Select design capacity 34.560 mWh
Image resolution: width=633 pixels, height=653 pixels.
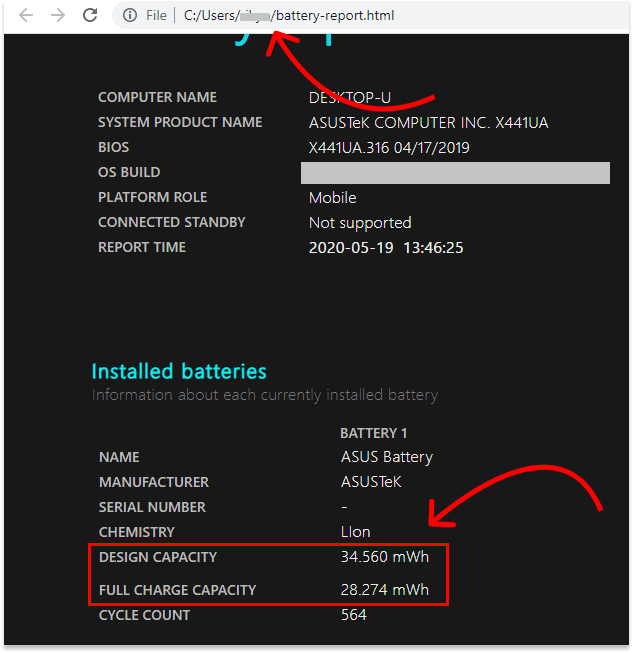(385, 557)
